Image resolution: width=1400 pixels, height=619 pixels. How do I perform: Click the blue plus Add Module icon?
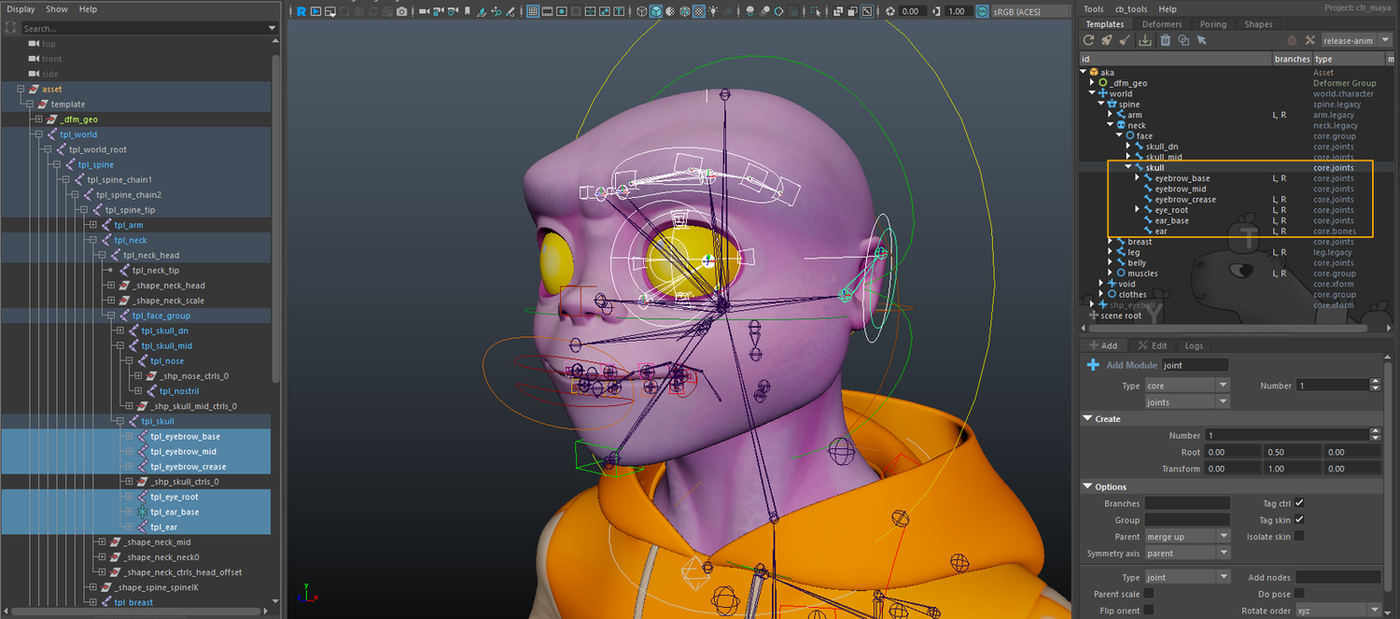click(x=1093, y=365)
